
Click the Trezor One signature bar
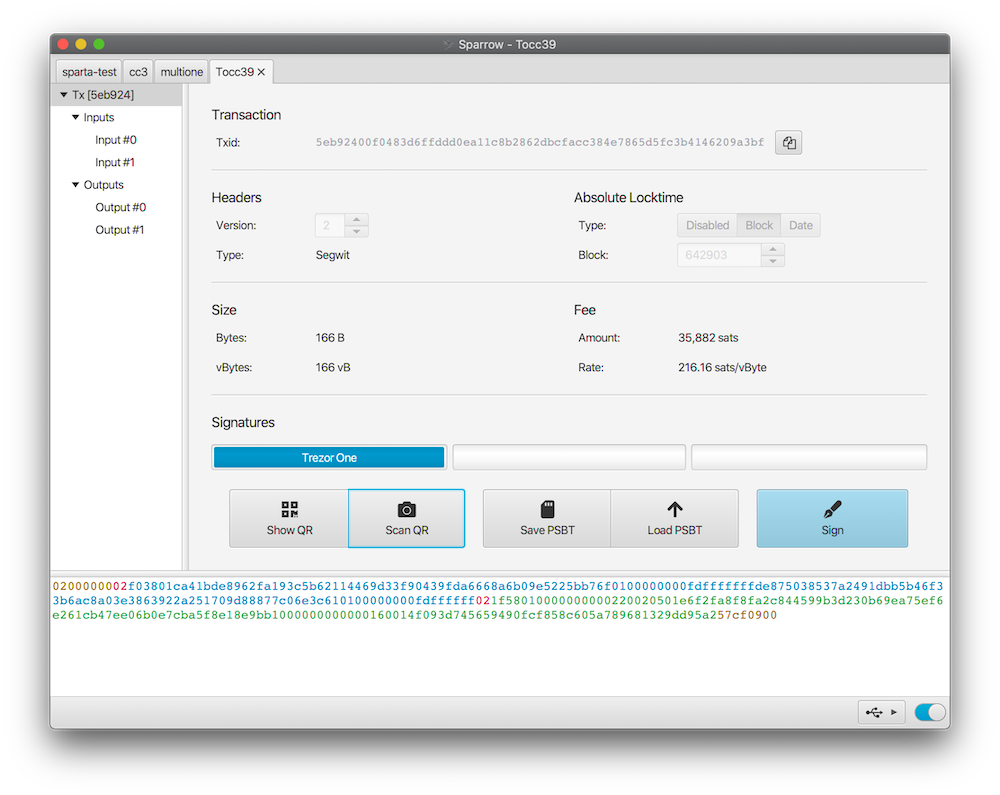coord(329,457)
